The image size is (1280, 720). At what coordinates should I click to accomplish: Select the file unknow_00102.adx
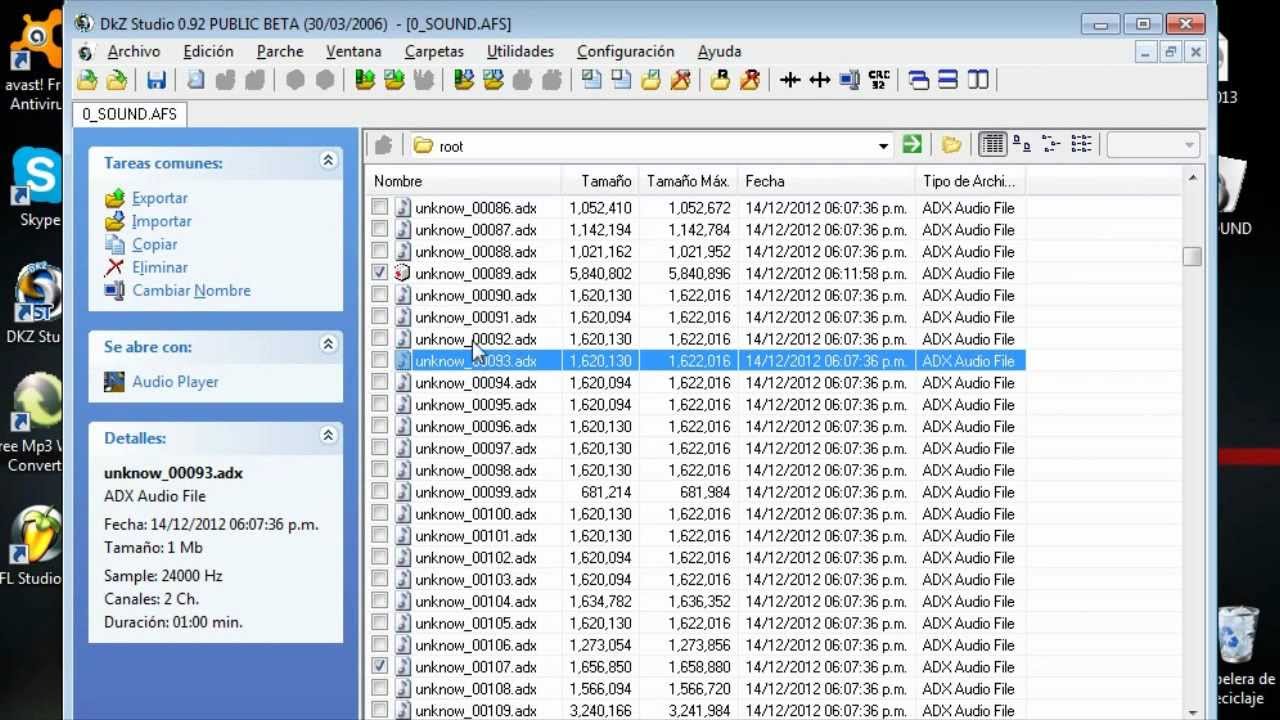476,557
